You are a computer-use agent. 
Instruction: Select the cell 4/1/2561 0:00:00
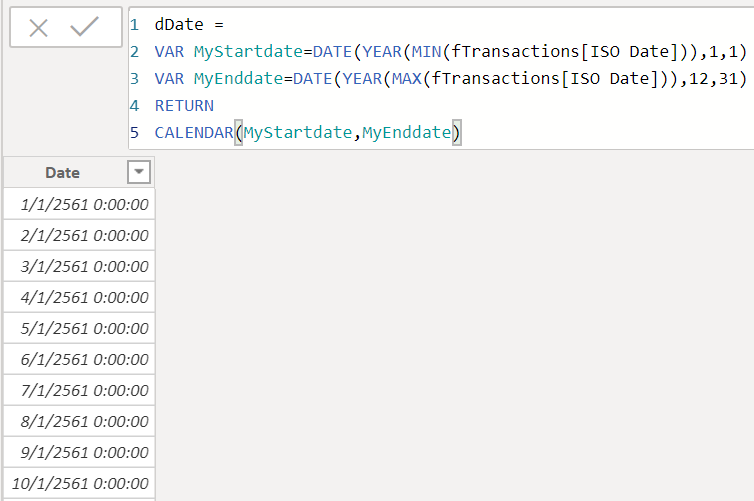click(x=79, y=298)
